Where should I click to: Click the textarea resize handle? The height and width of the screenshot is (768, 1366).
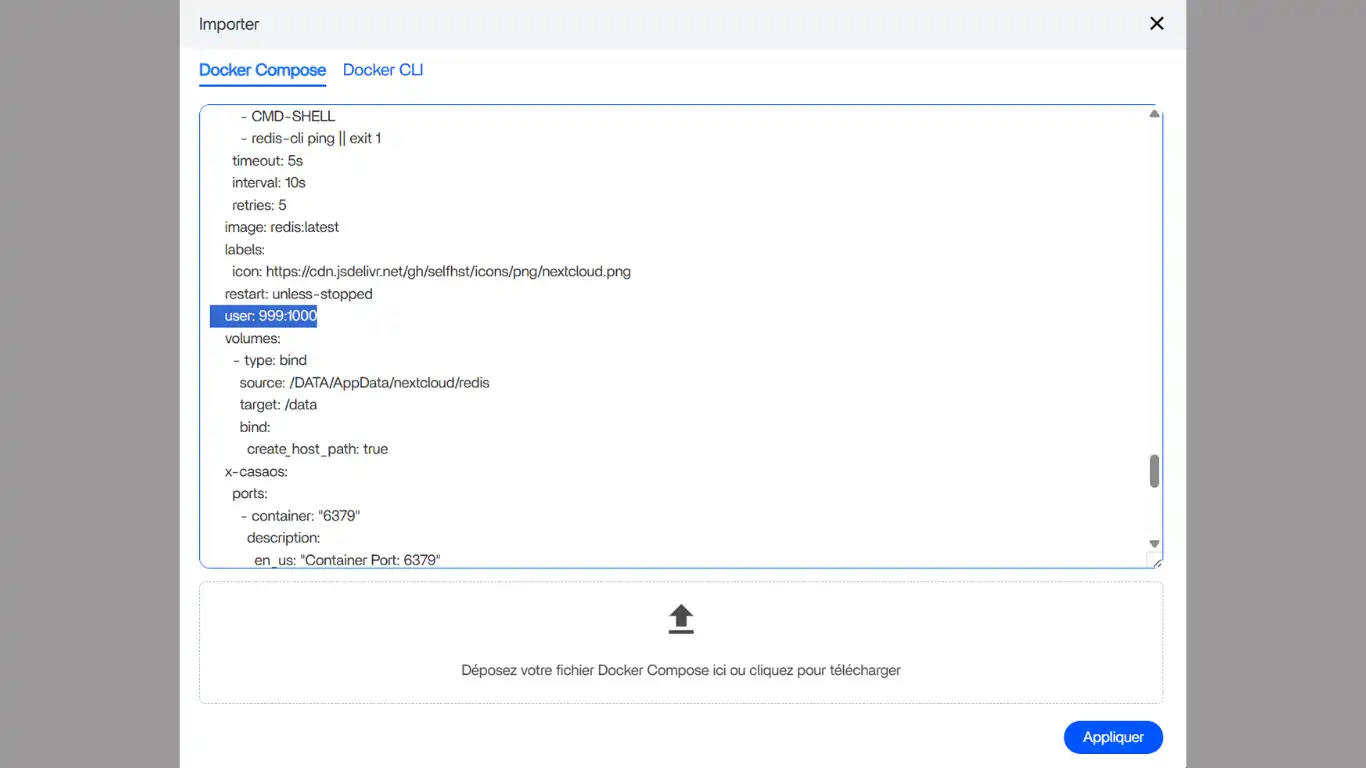1155,561
